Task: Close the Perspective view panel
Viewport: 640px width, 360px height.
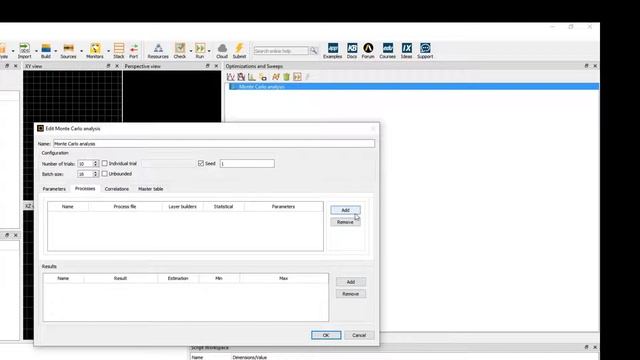Action: tap(216, 66)
